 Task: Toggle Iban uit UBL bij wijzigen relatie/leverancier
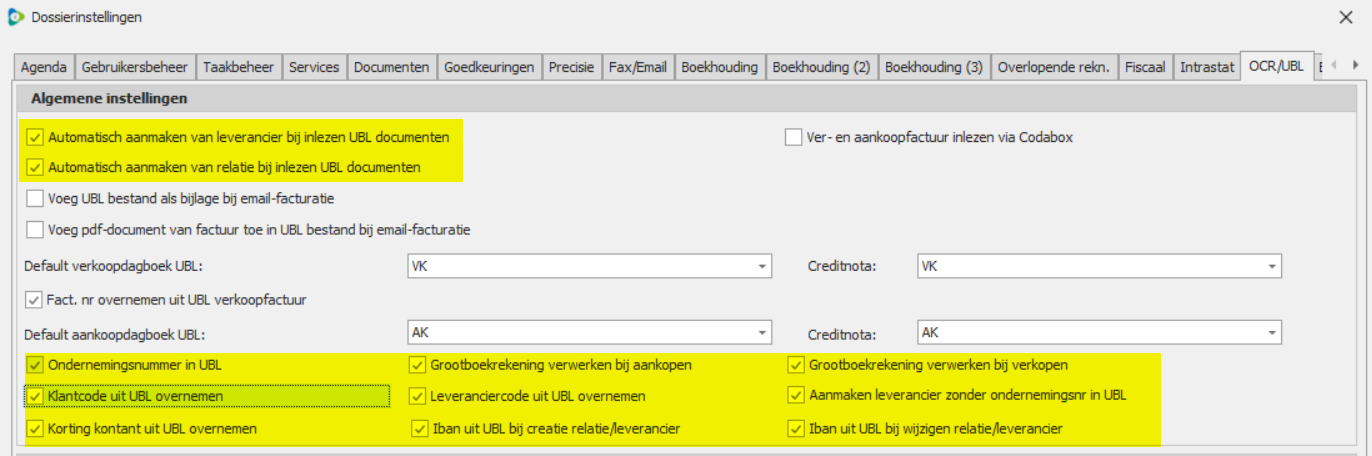(x=797, y=429)
